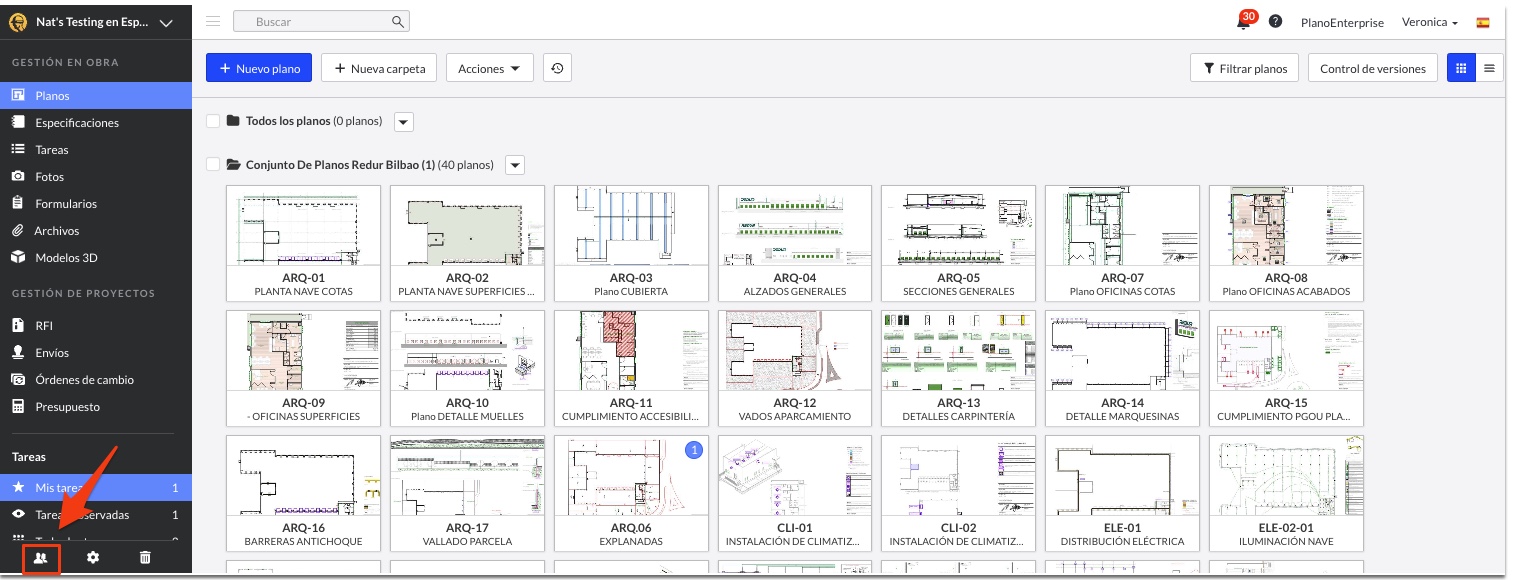The height and width of the screenshot is (580, 1513).
Task: Open the CLI-02 plan thumbnail
Action: pyautogui.click(x=958, y=492)
